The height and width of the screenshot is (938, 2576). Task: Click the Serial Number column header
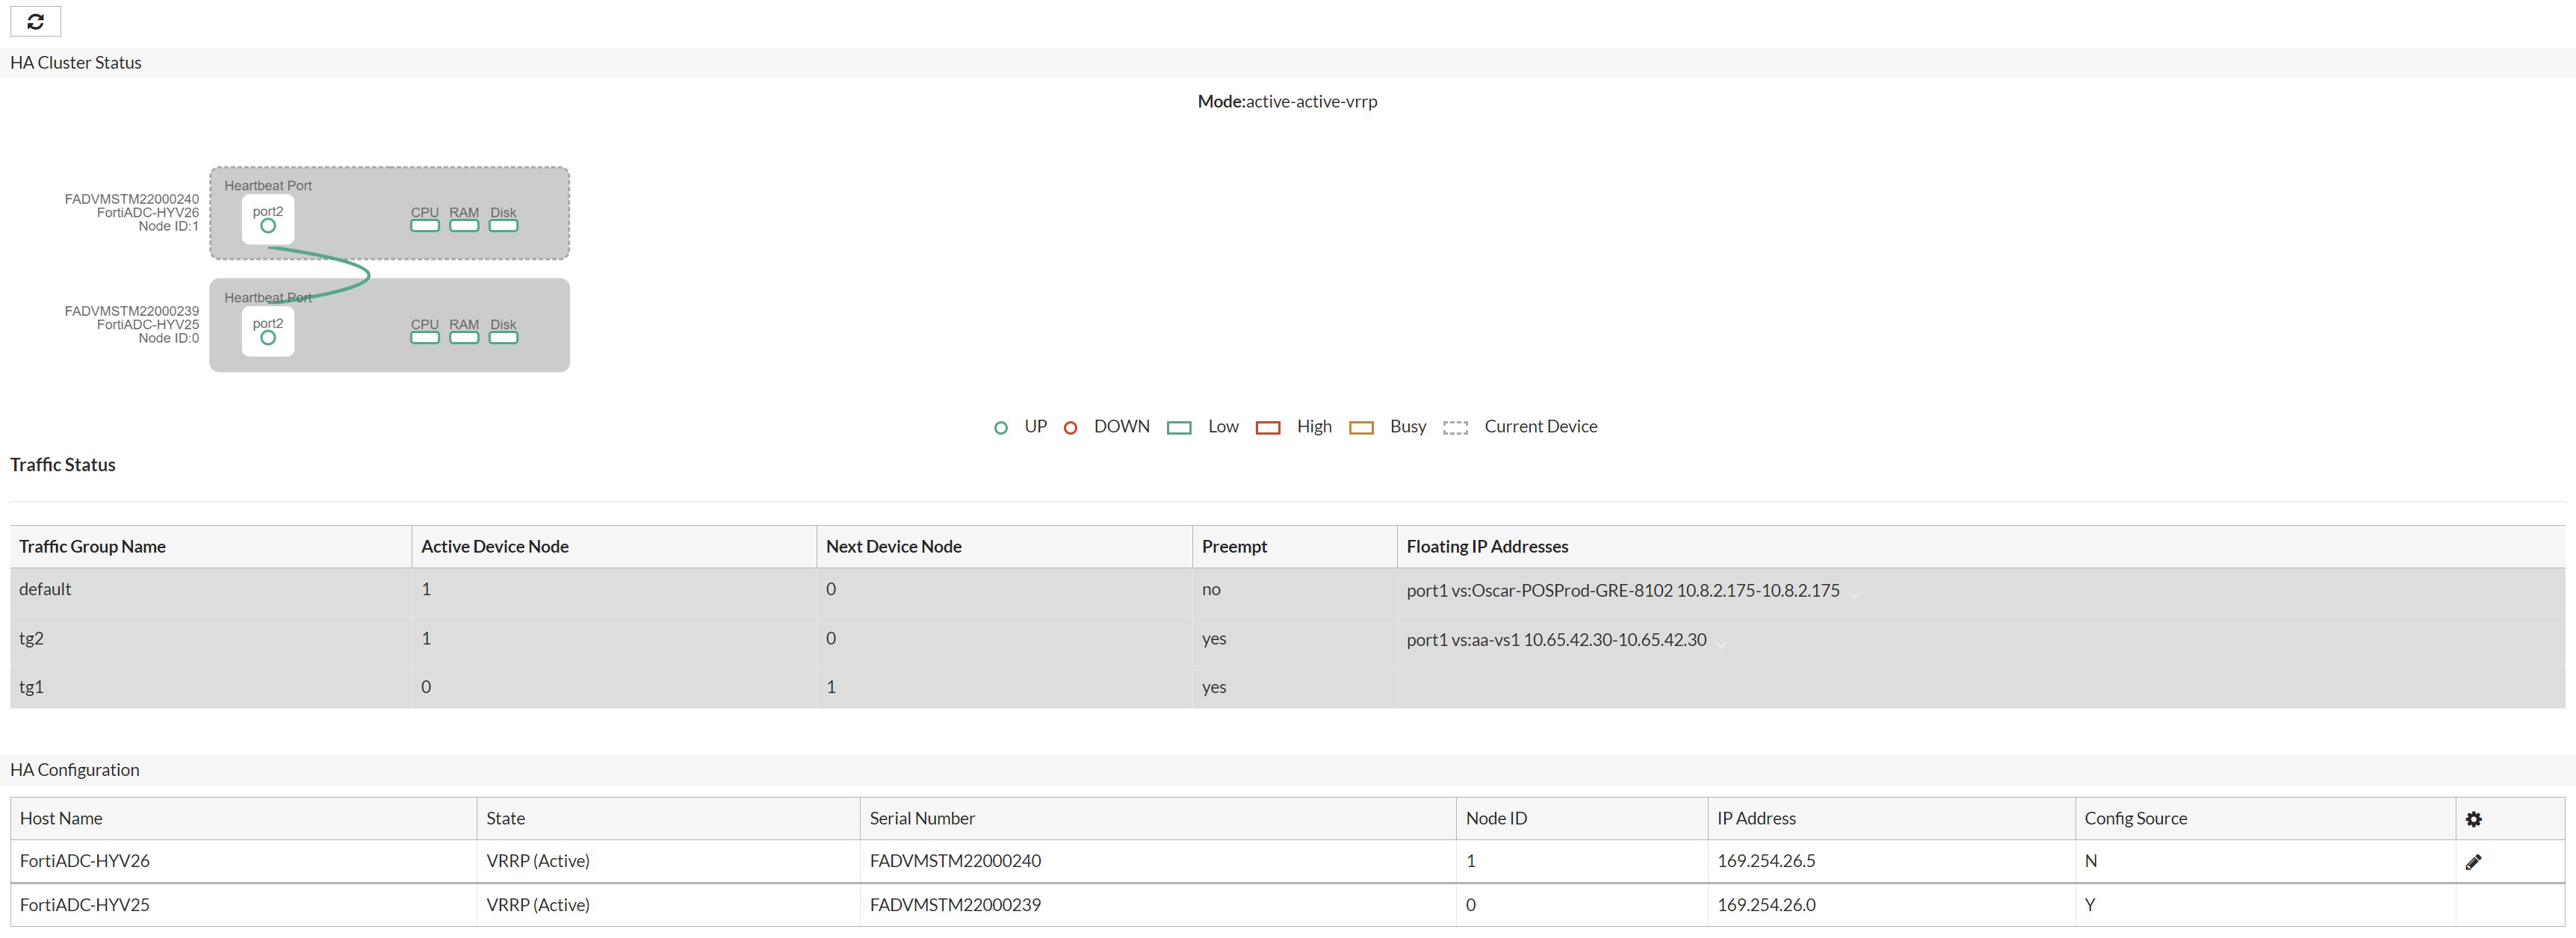922,819
